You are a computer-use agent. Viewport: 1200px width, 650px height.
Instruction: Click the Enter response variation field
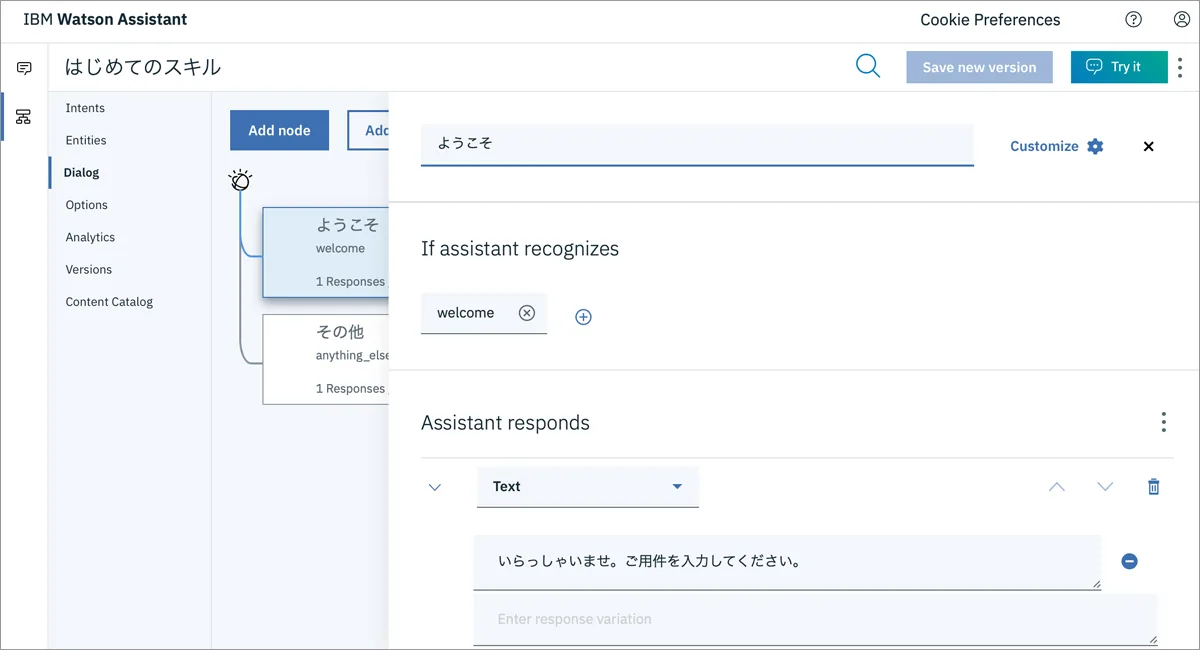(815, 620)
